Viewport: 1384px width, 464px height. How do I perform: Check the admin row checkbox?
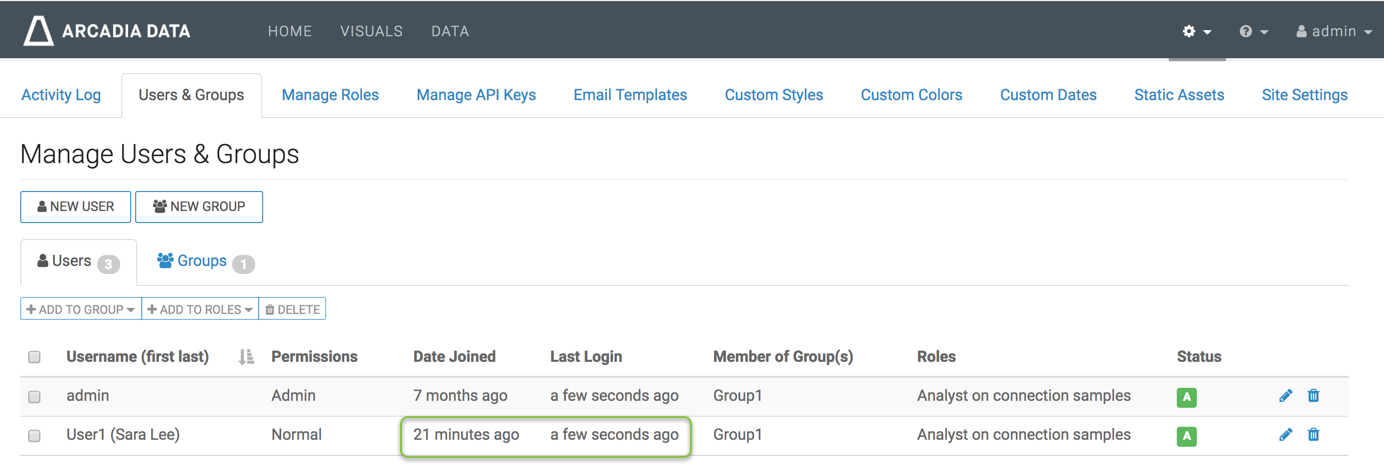click(35, 397)
